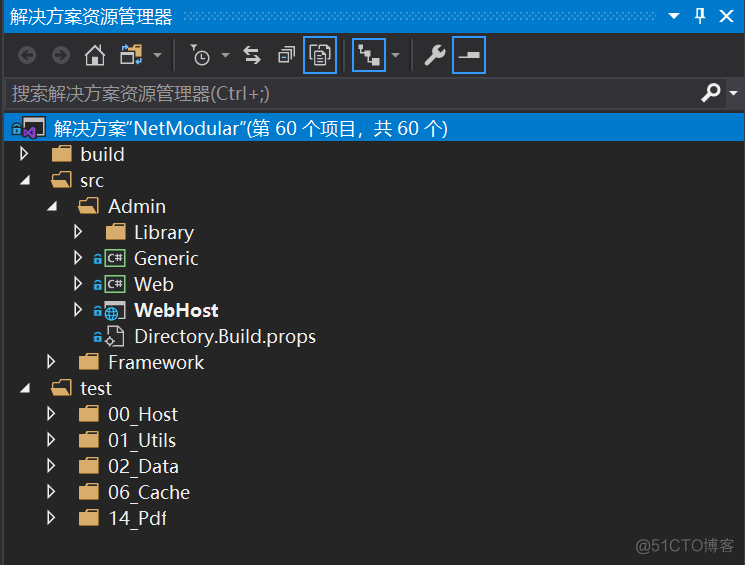
Task: Expand the build folder
Action: 24,154
